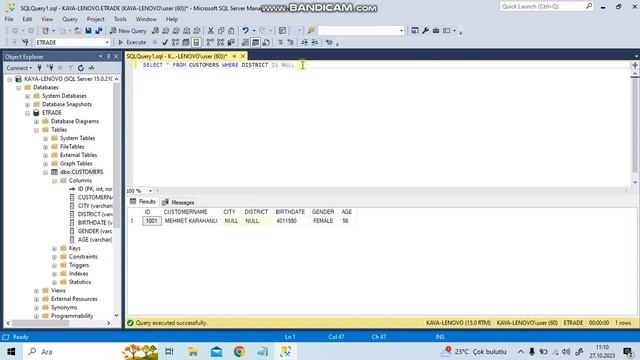Select Results to Text option

tap(245, 42)
